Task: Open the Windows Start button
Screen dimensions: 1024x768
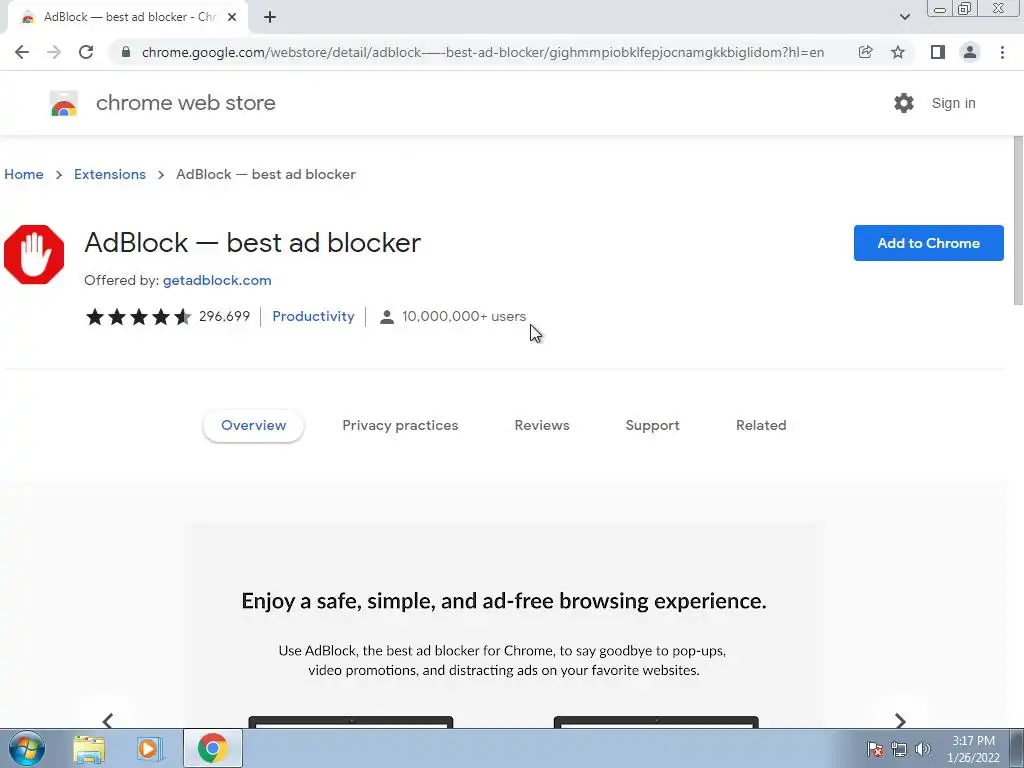Action: coord(27,748)
